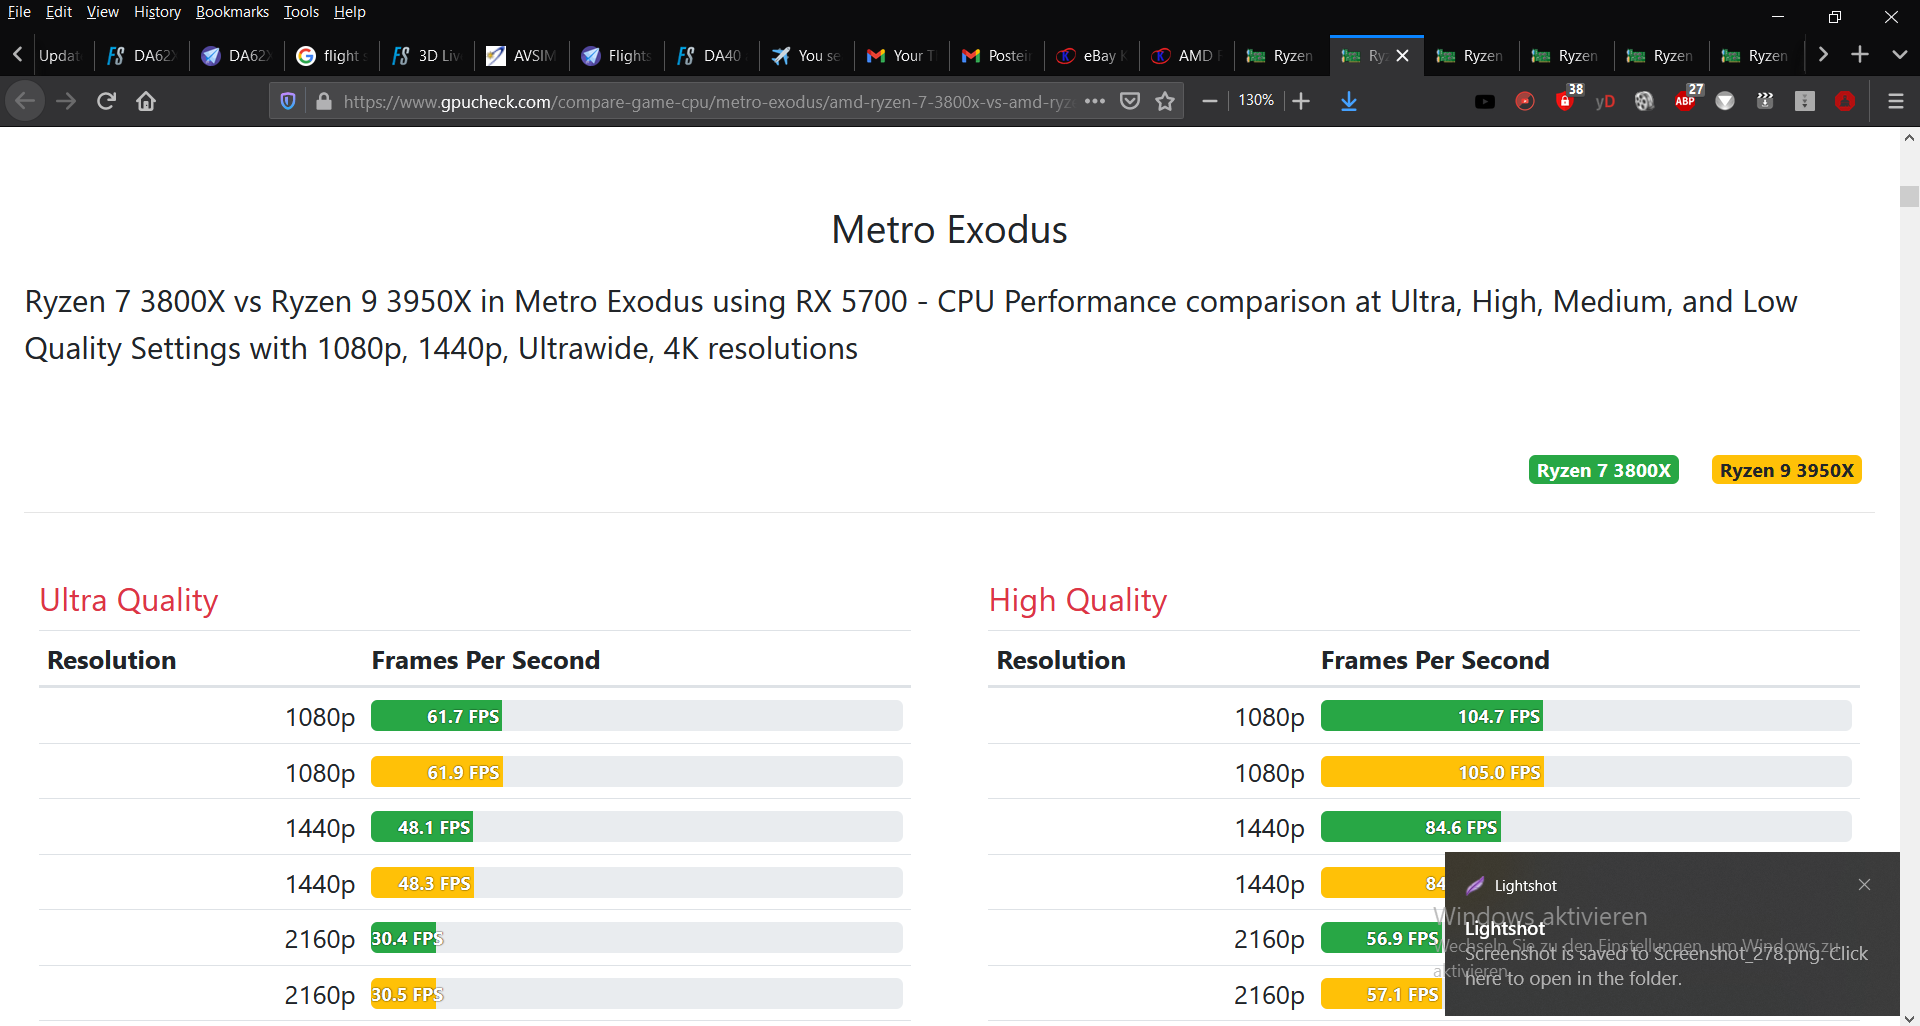Open the downloads panel

click(1349, 101)
